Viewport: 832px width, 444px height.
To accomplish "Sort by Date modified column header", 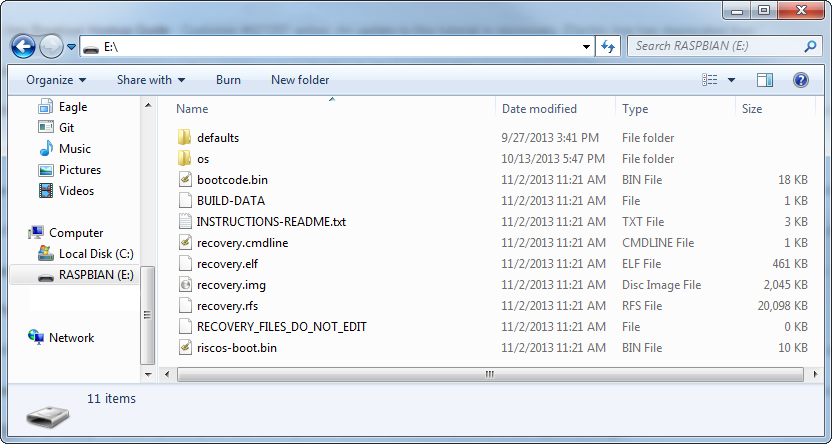I will tap(539, 109).
